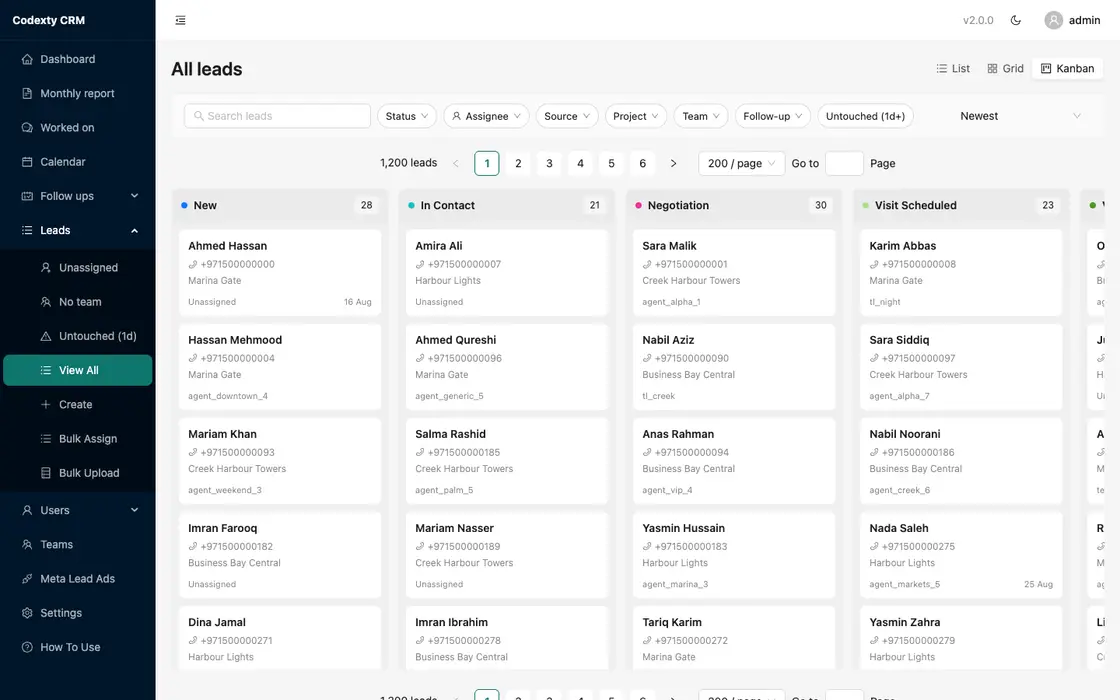Viewport: 1120px width, 700px height.
Task: Click the Go to page input
Action: (844, 164)
